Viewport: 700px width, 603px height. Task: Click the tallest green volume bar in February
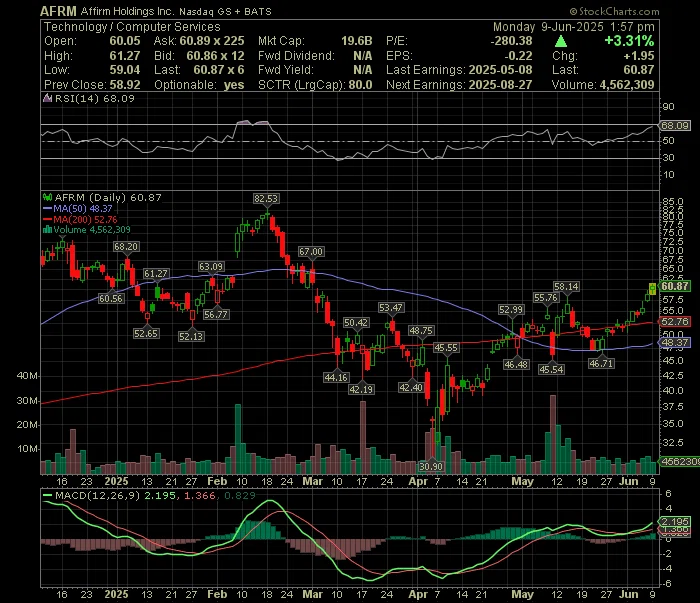click(x=238, y=439)
